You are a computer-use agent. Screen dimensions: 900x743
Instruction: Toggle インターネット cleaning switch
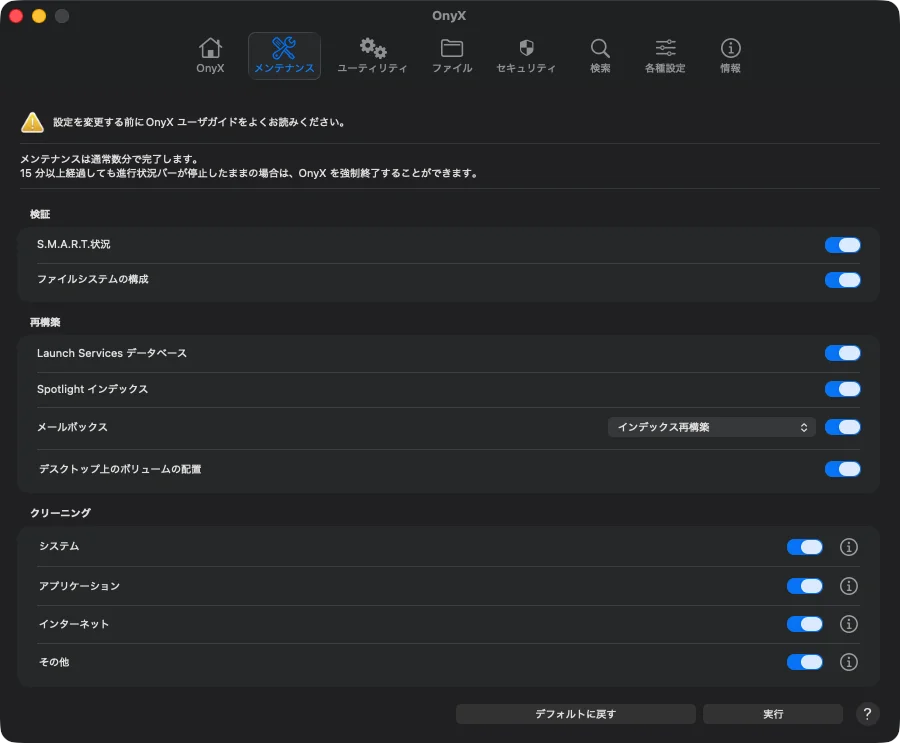tap(804, 624)
